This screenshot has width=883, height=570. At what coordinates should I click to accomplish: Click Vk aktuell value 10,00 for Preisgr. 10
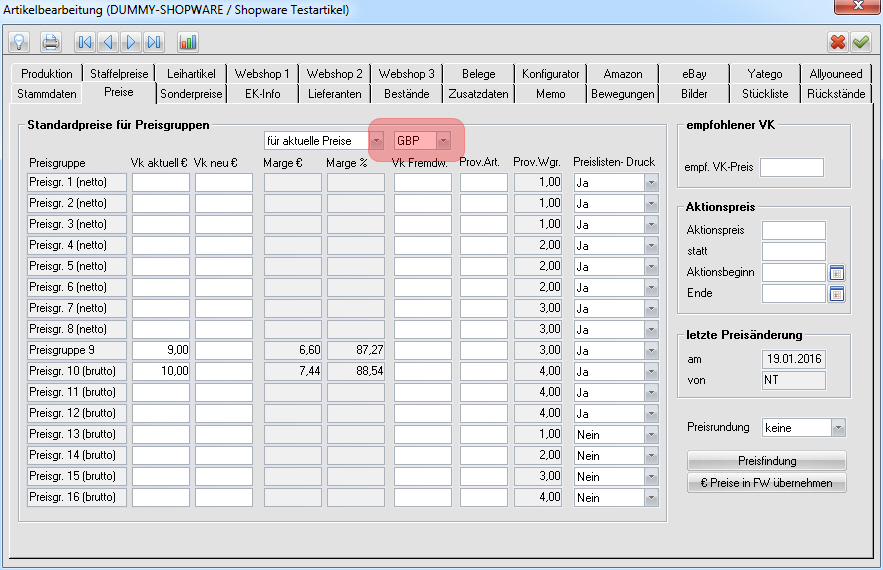(161, 371)
